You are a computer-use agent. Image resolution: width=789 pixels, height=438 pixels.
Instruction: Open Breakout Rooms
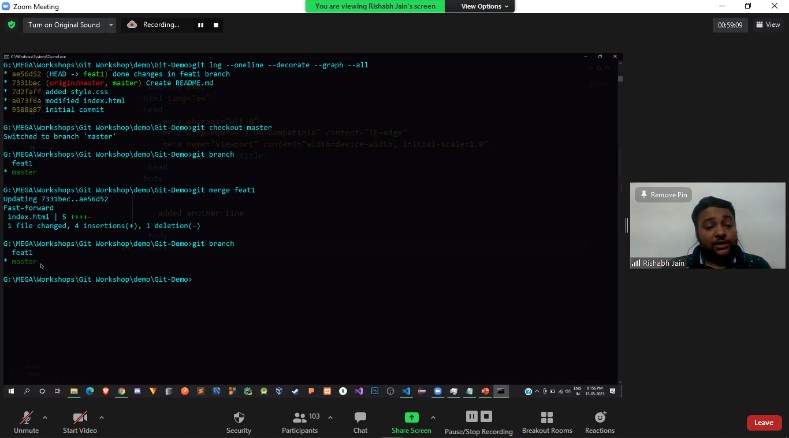pyautogui.click(x=546, y=417)
